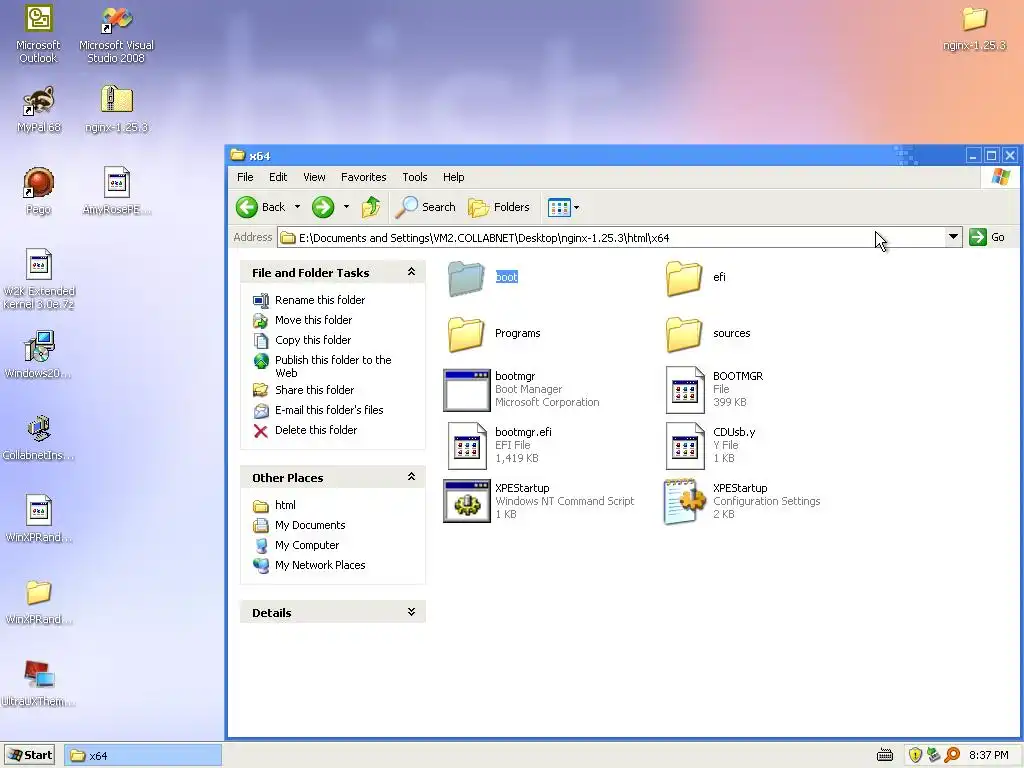Go back with the green Back arrow
Screen dimensions: 1024x768
click(x=261, y=207)
